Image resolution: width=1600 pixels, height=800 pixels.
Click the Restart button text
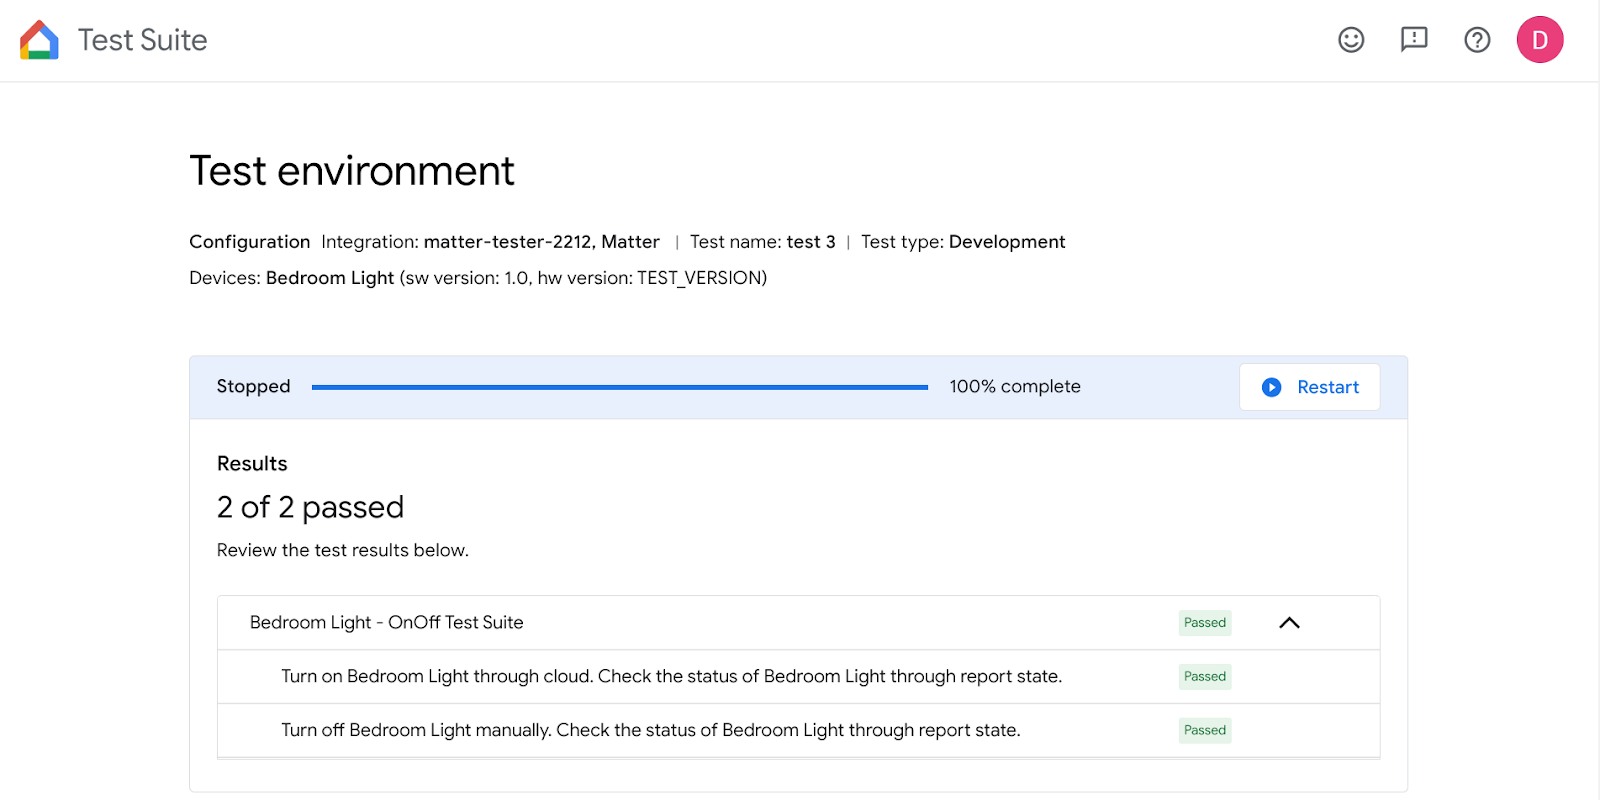pos(1327,387)
